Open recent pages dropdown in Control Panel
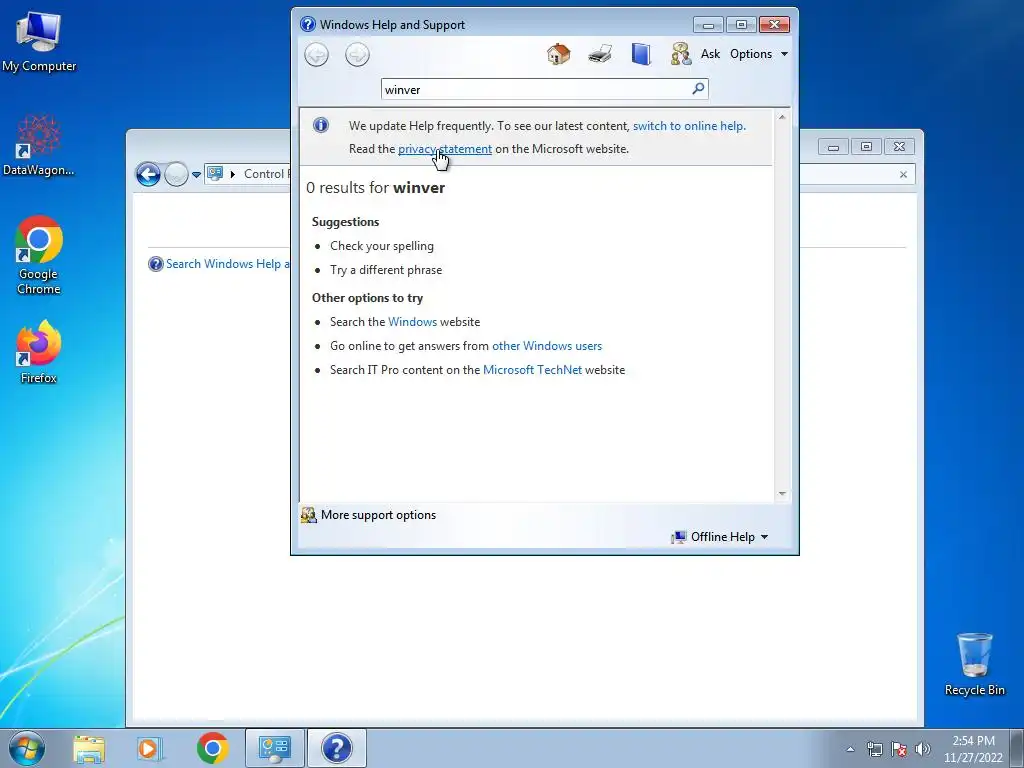Viewport: 1024px width, 768px height. (196, 174)
